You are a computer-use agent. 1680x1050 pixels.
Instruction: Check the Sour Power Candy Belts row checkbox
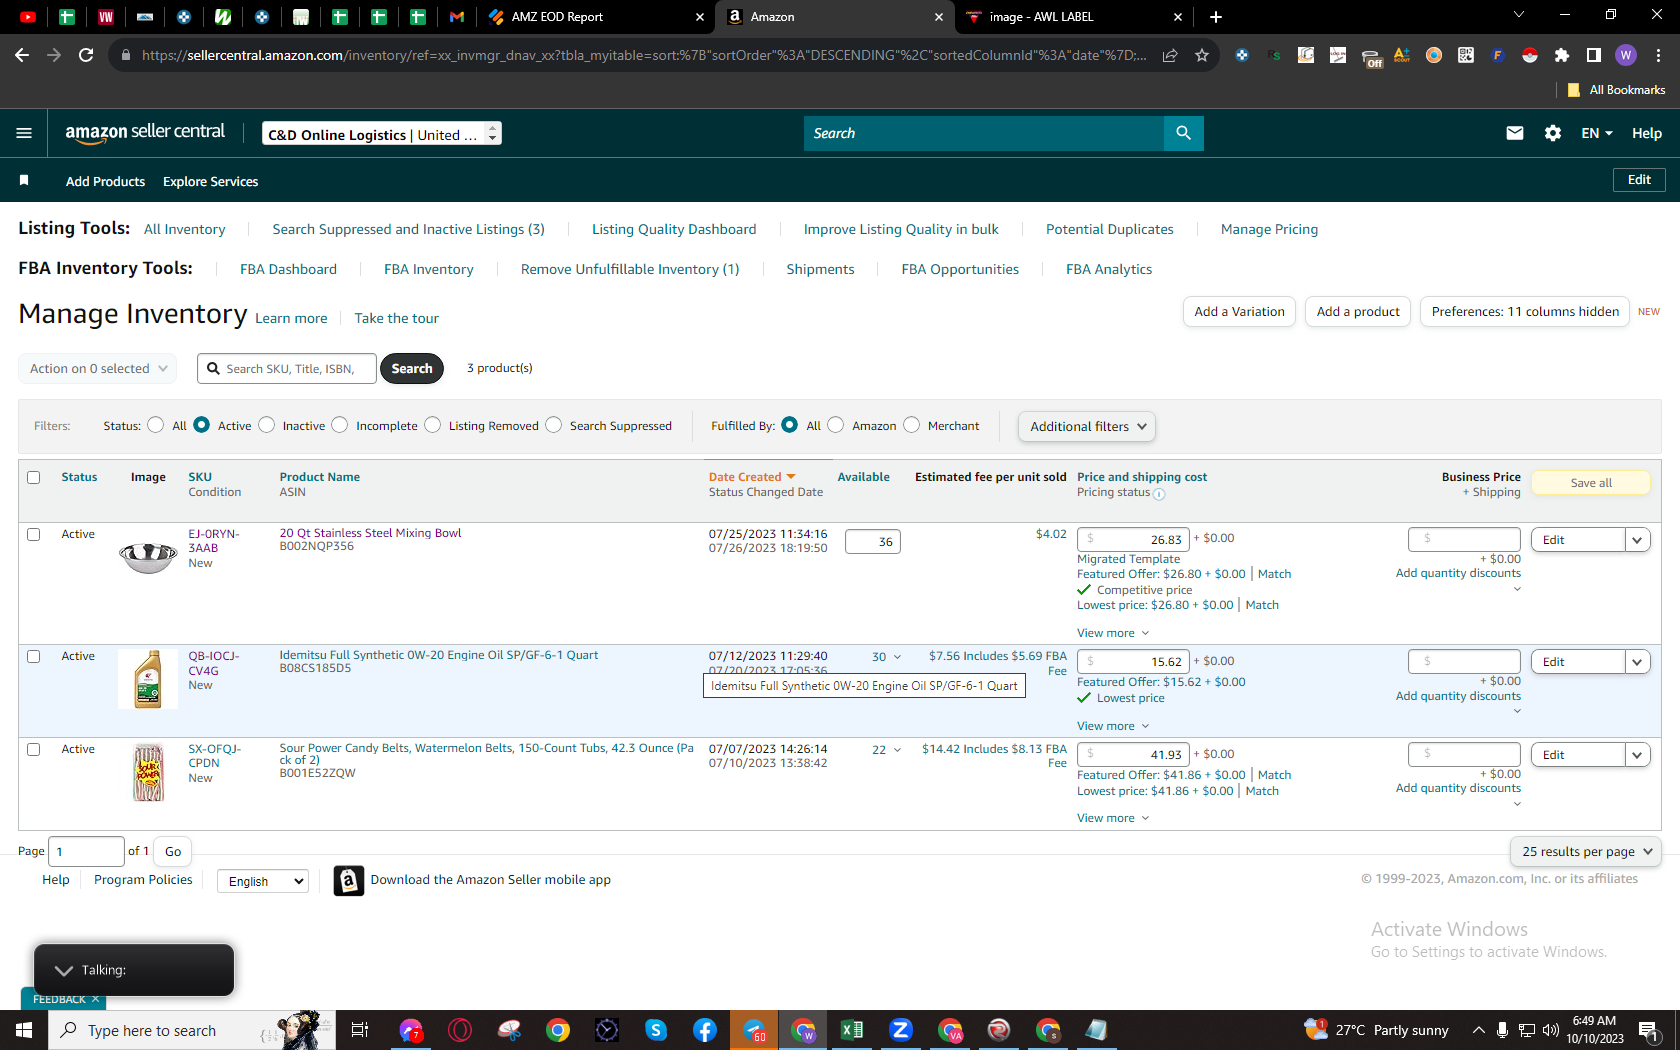point(34,750)
